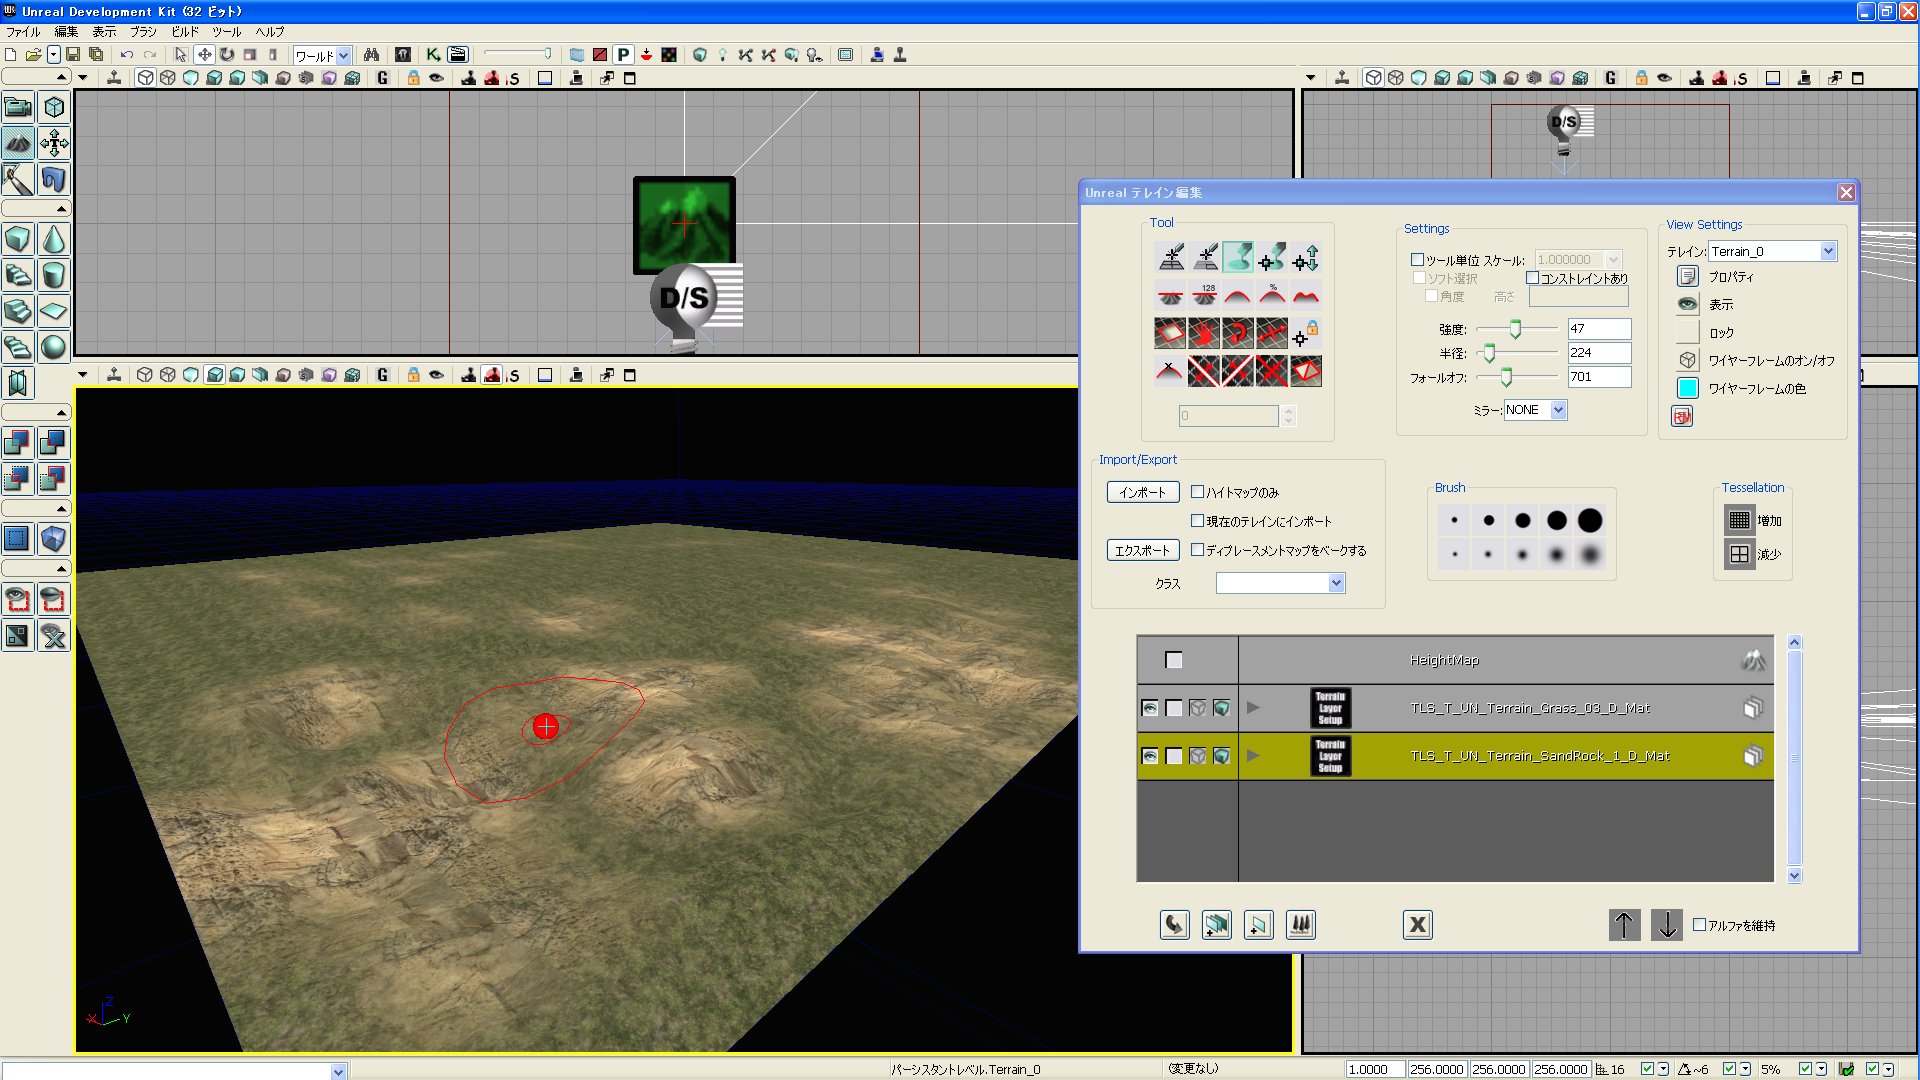The image size is (1920, 1080).
Task: Check the アルファを維持 checkbox
Action: [1699, 925]
